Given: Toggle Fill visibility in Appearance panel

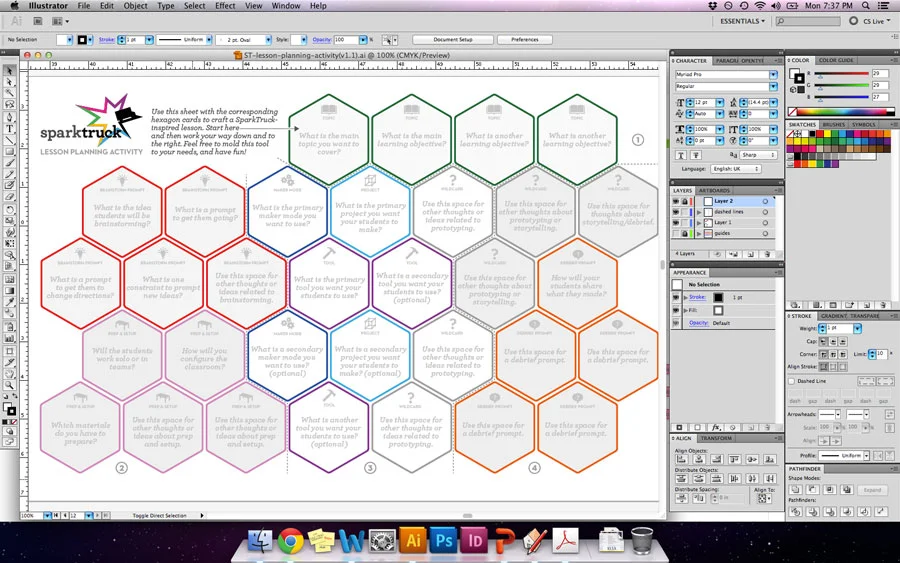Looking at the screenshot, I should [x=676, y=310].
